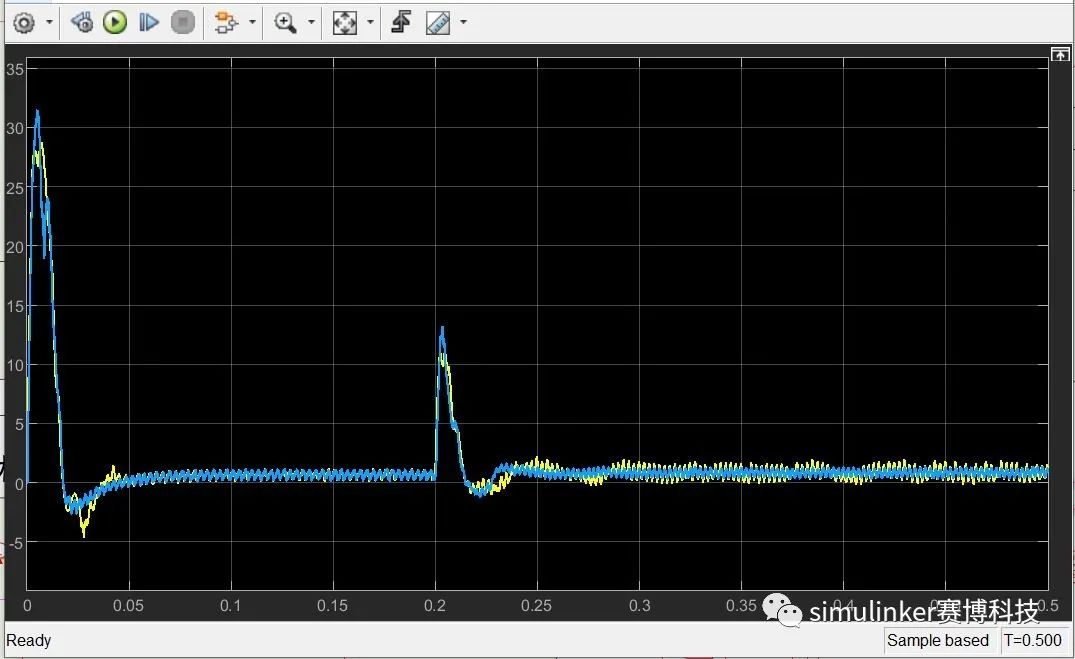Click the T=0.500 time status field
This screenshot has height=659, width=1075.
pyautogui.click(x=1033, y=640)
